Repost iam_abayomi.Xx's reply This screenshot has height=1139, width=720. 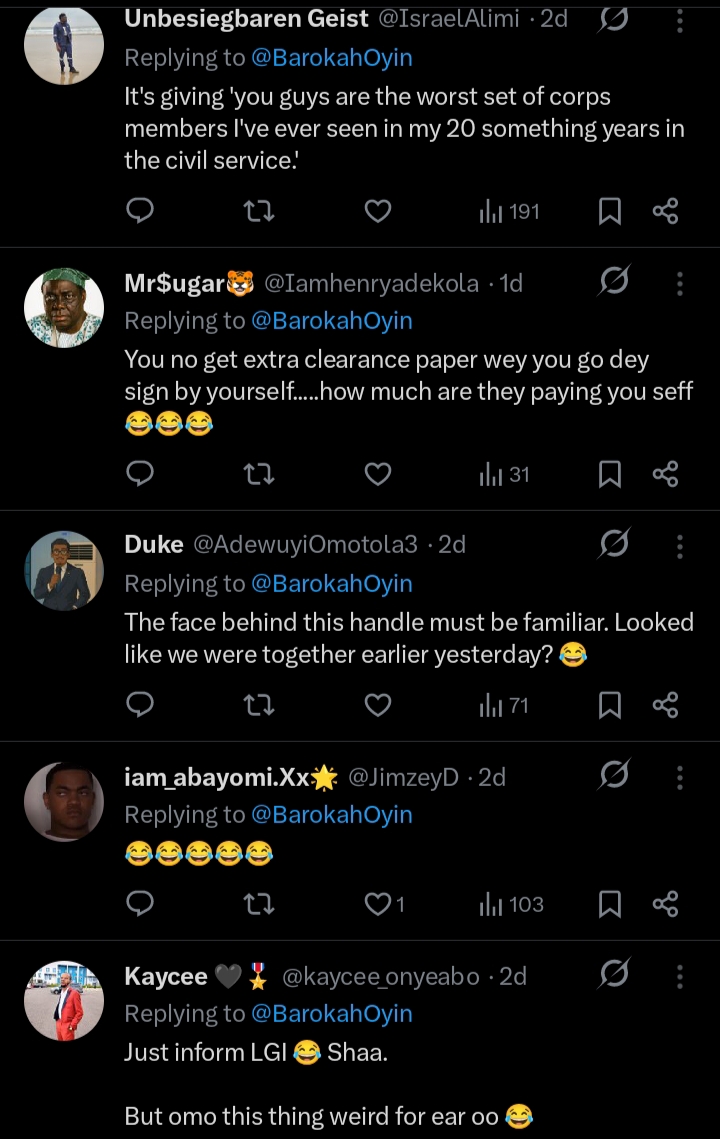tap(259, 905)
